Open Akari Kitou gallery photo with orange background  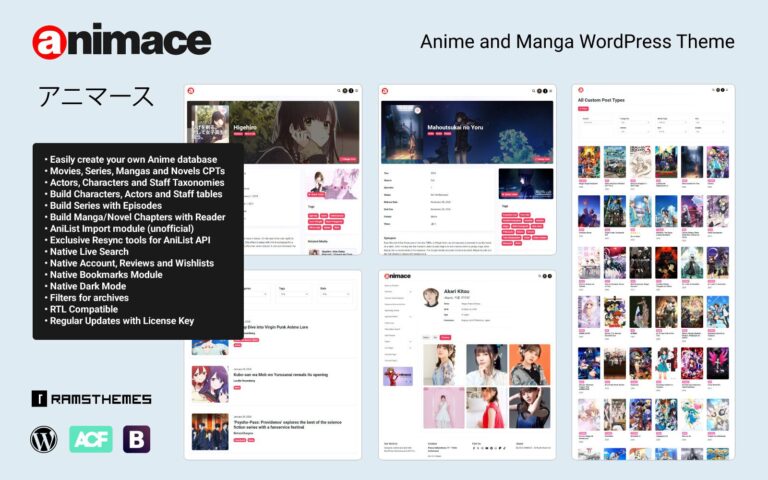coord(529,364)
